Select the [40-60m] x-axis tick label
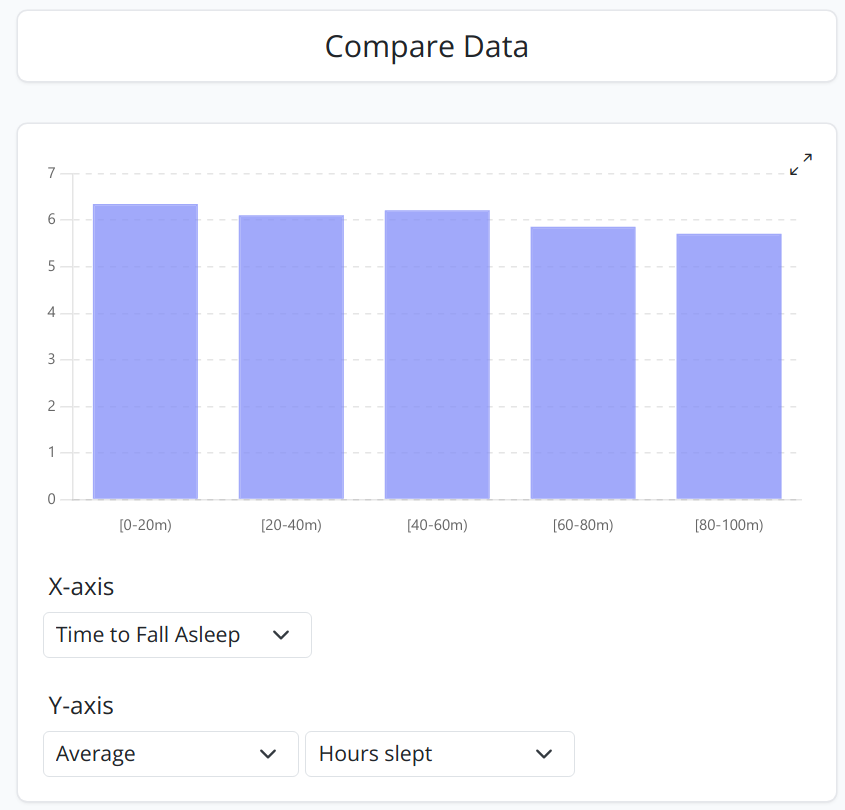 437,525
